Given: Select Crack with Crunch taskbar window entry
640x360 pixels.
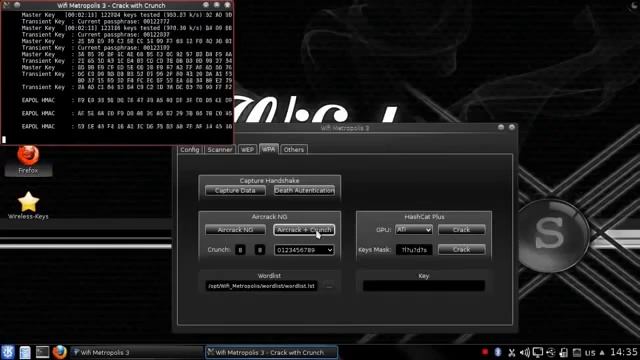Looking at the screenshot, I should point(271,352).
